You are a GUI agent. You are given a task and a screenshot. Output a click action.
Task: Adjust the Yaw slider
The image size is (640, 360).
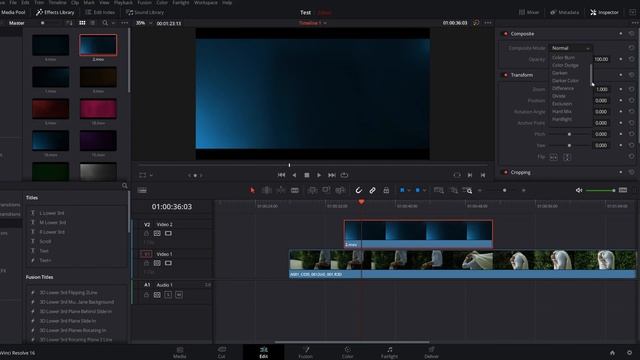[569, 145]
